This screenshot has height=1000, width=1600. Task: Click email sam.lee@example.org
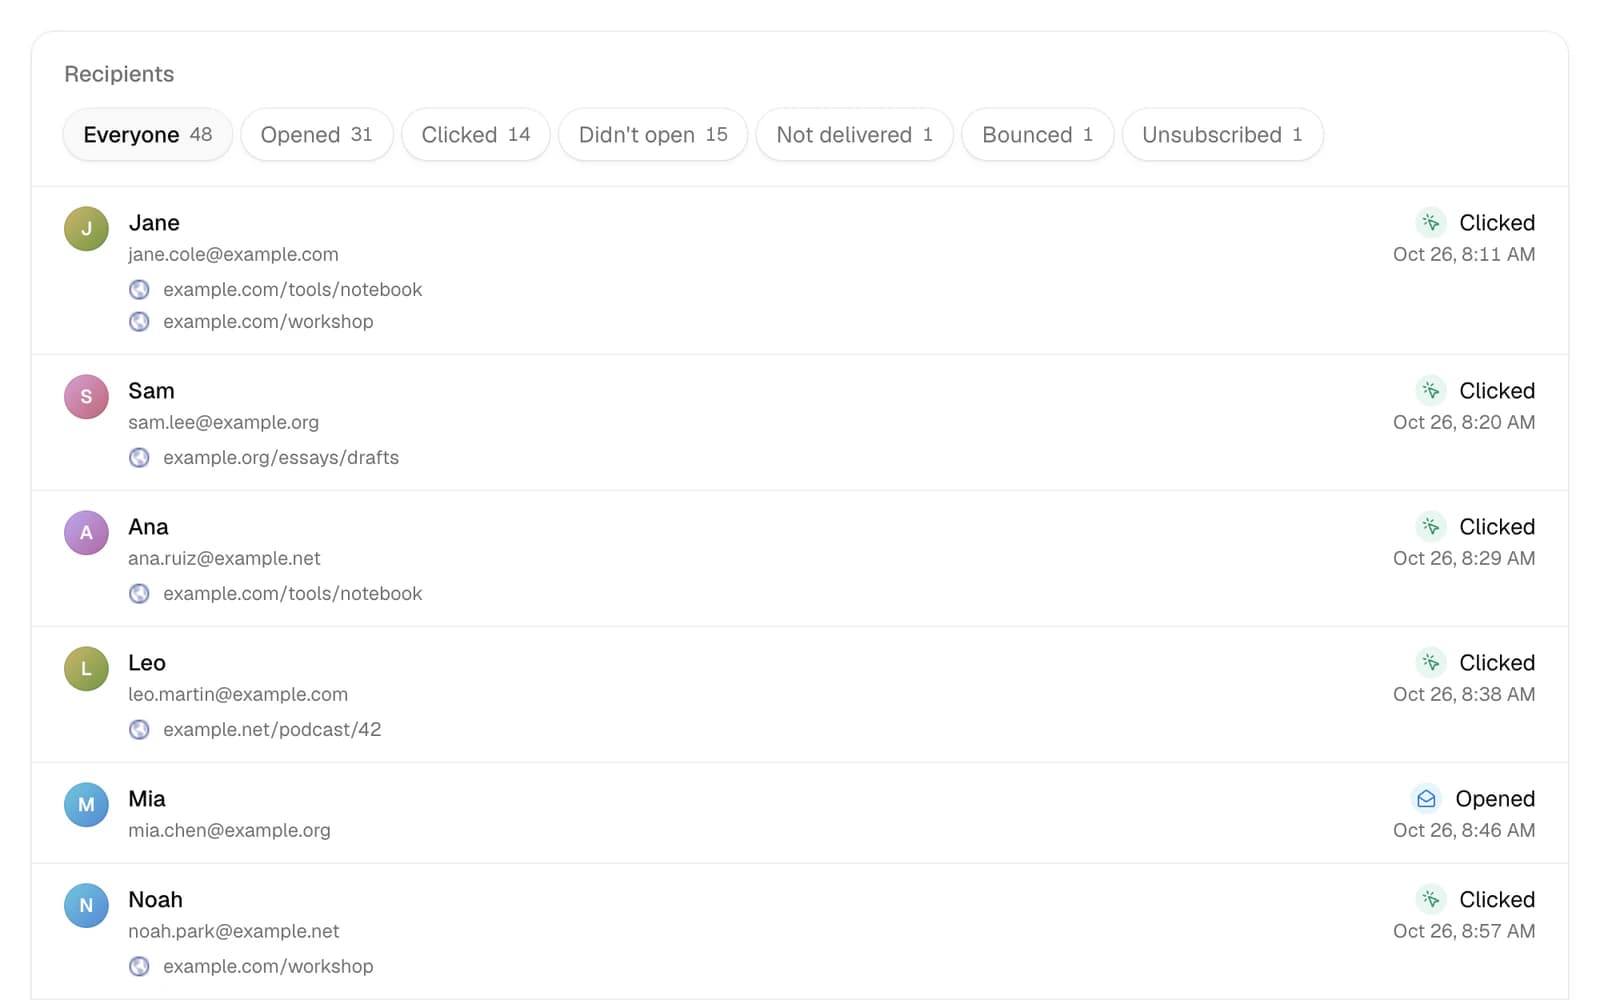[223, 422]
